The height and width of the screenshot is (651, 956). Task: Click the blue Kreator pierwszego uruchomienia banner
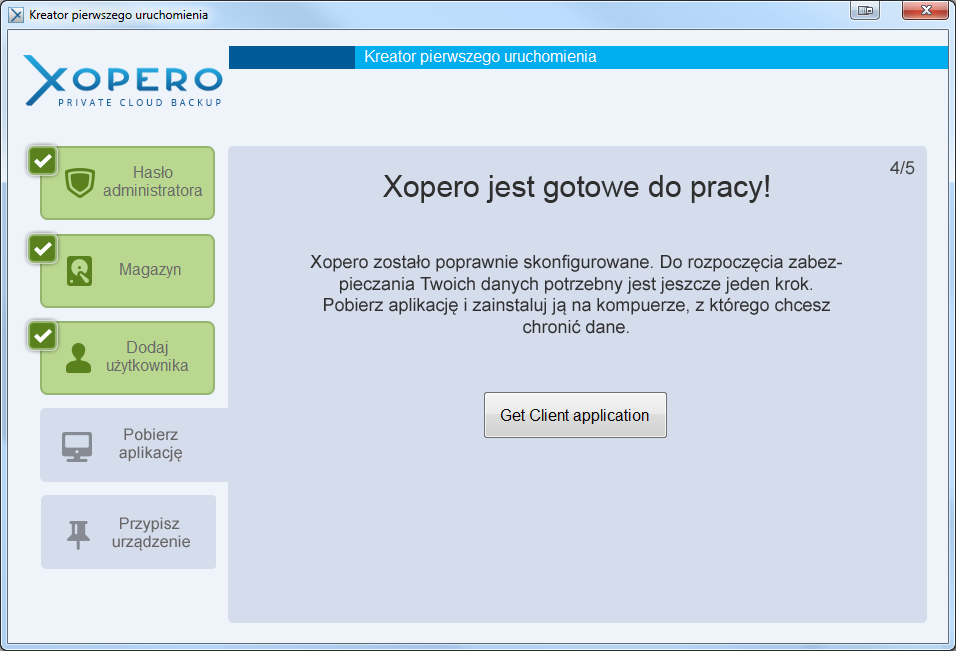coord(588,57)
